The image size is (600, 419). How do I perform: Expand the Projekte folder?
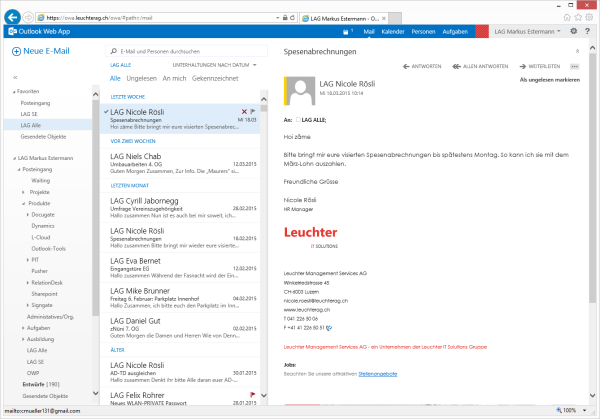tap(23, 192)
